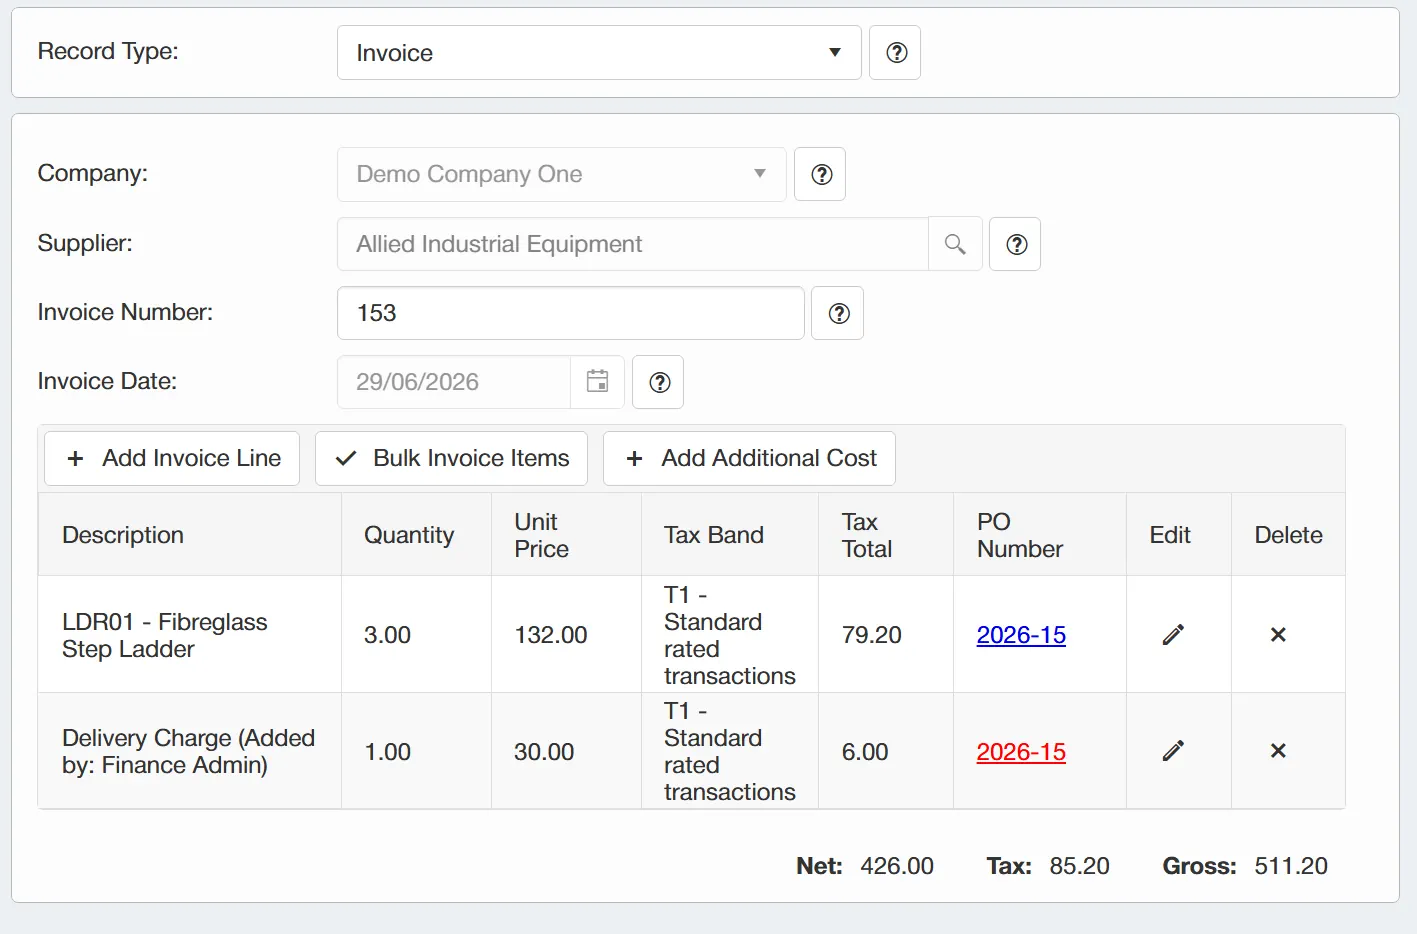Select the LDR01 - Fibreglass Step Ladder description

(165, 635)
